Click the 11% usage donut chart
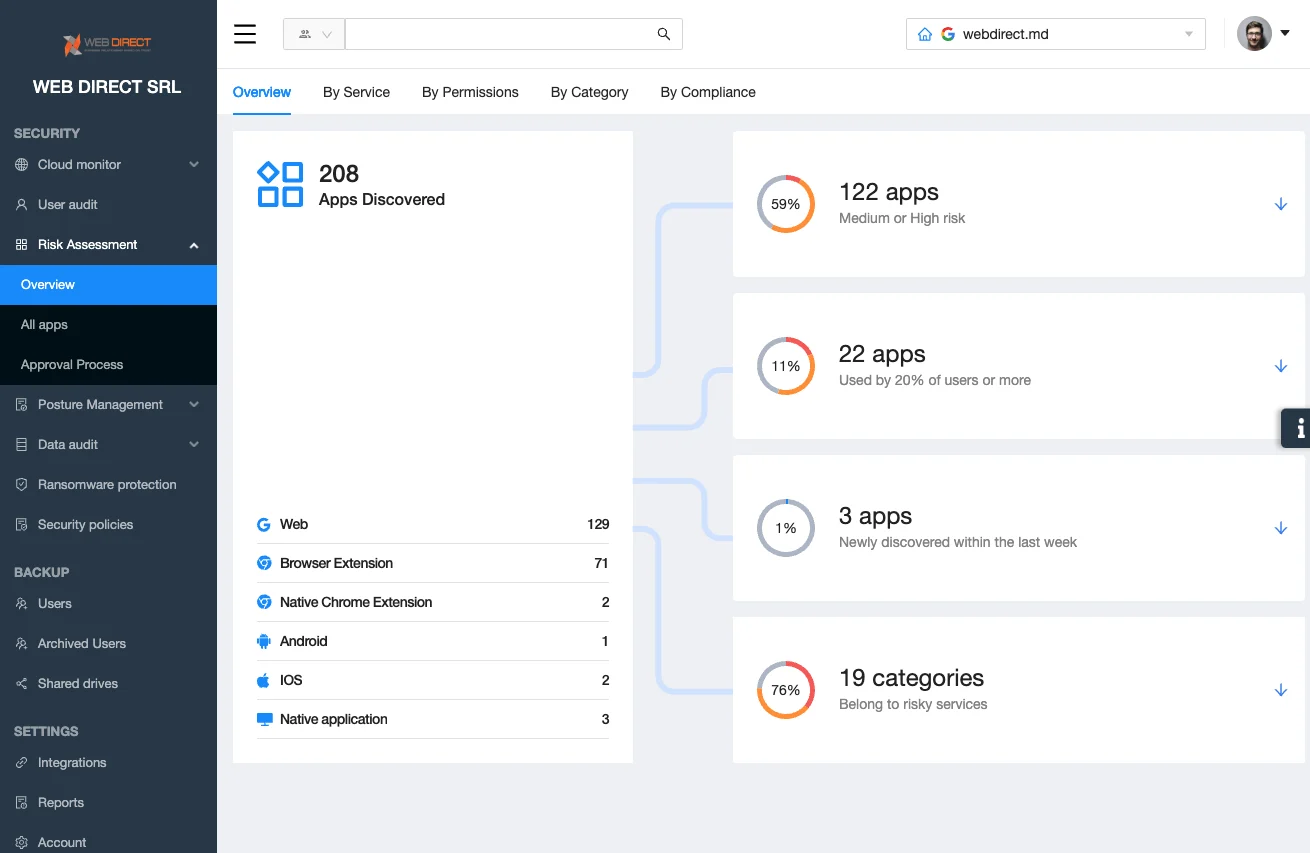This screenshot has height=853, width=1310. (786, 366)
